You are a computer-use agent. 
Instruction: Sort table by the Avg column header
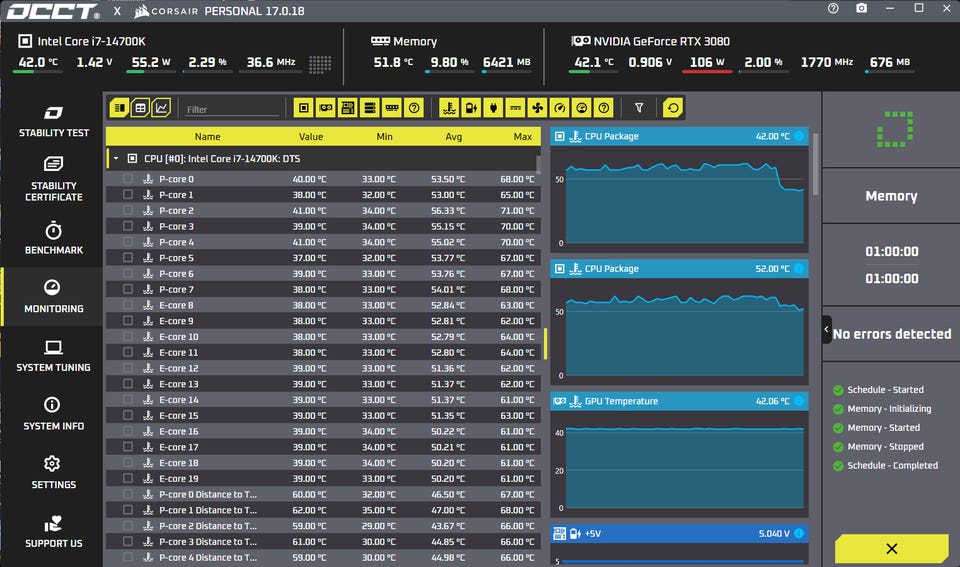tap(454, 137)
